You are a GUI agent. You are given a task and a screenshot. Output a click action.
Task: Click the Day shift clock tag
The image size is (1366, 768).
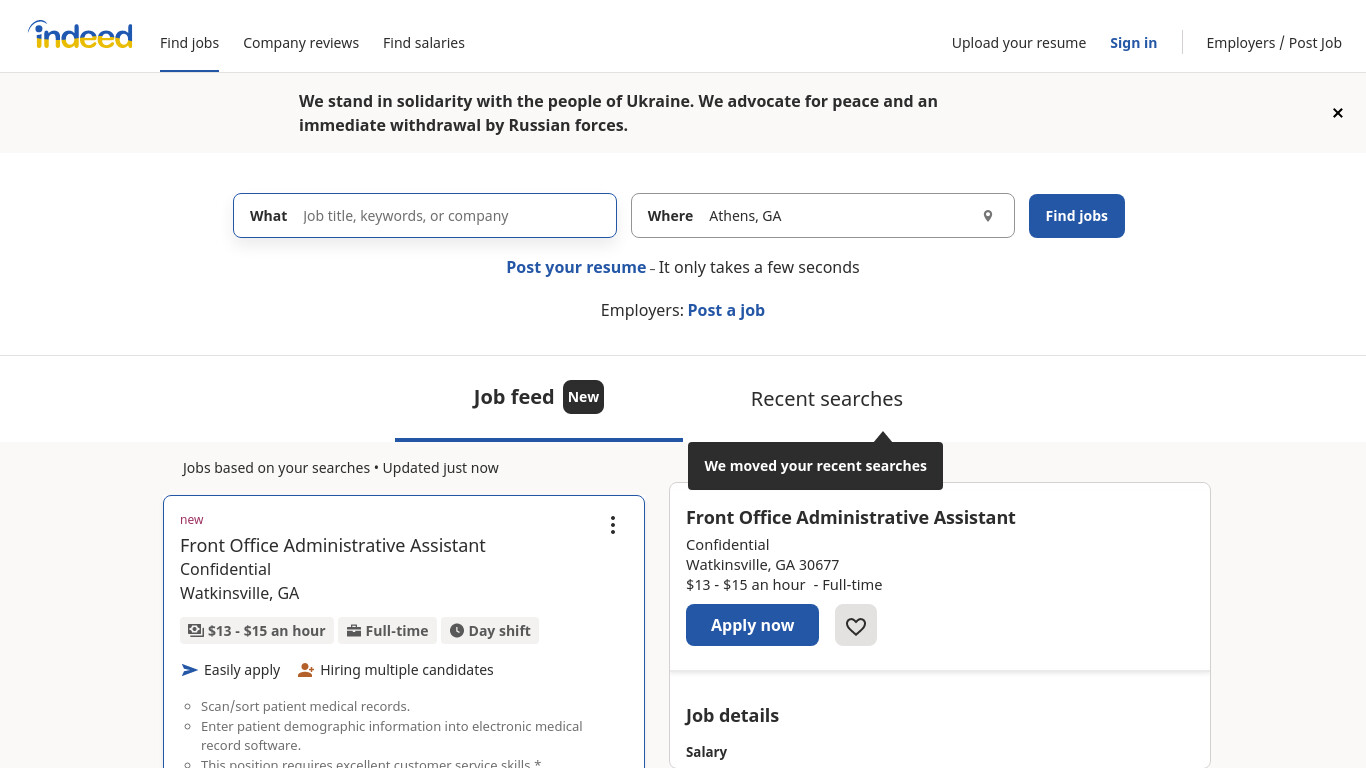pyautogui.click(x=490, y=631)
